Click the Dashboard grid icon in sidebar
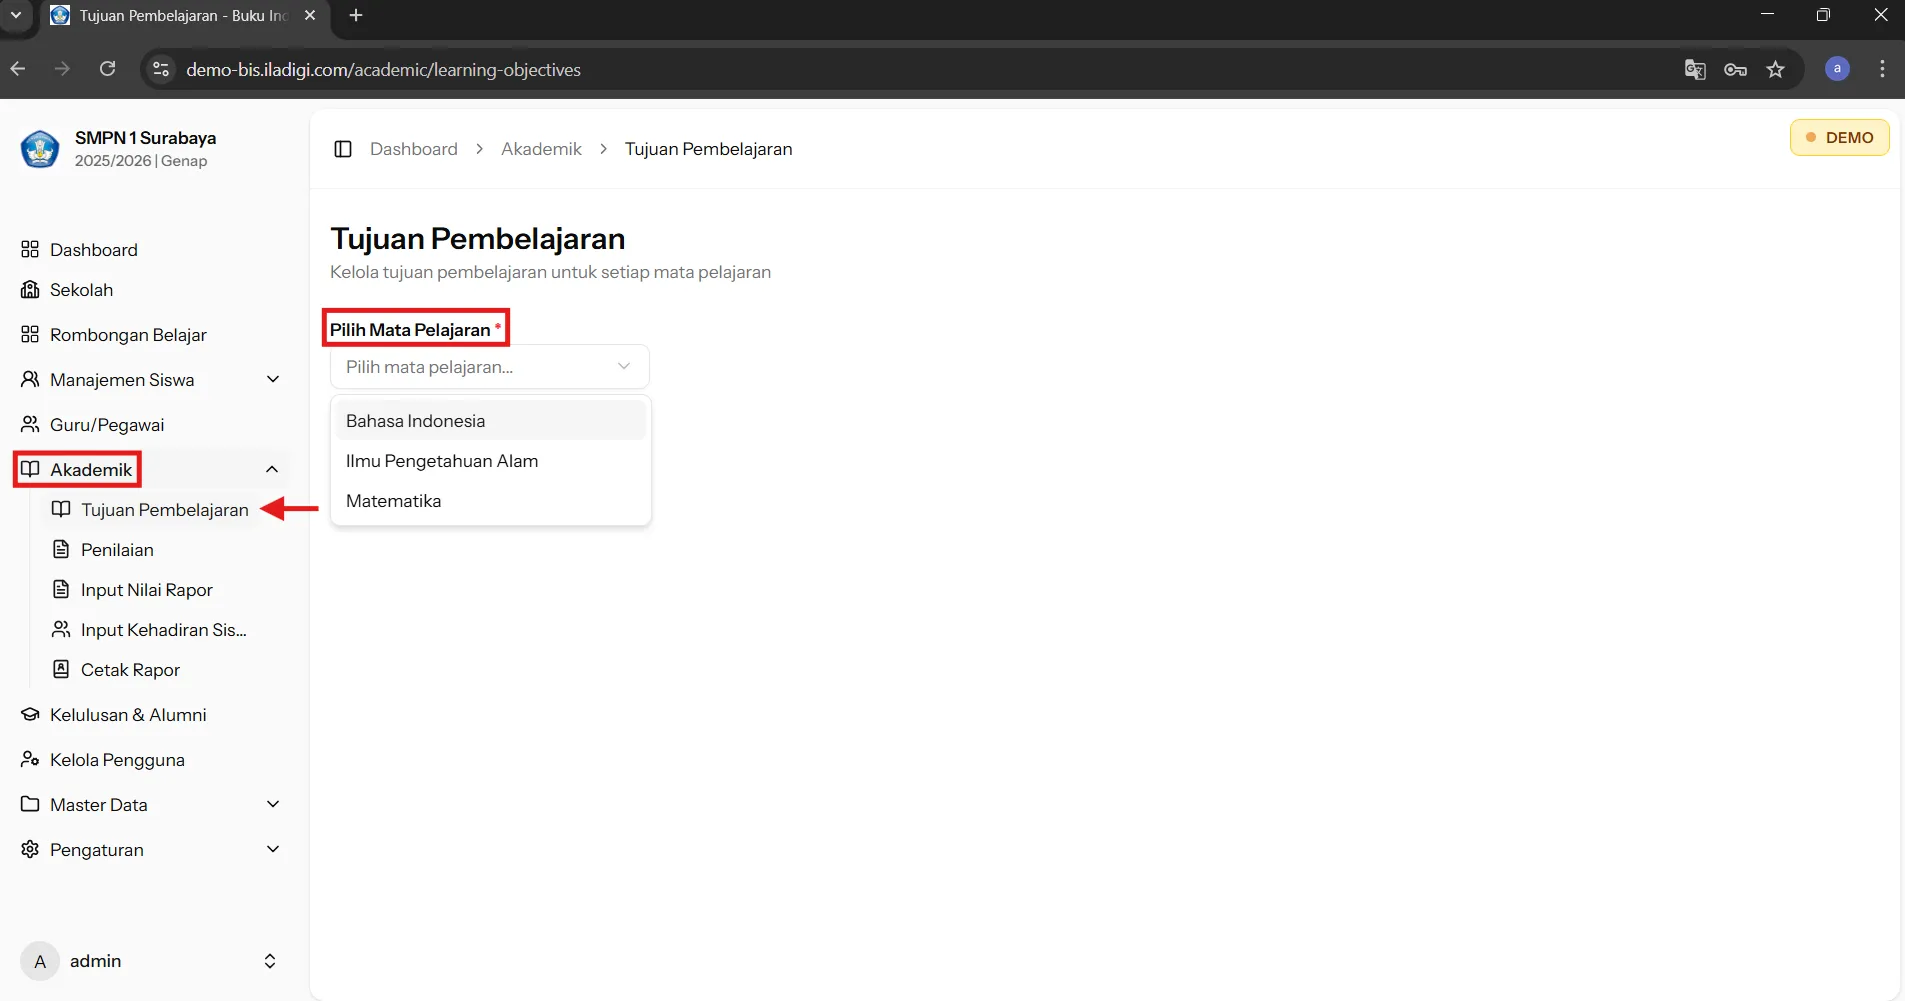1905x1001 pixels. [30, 249]
